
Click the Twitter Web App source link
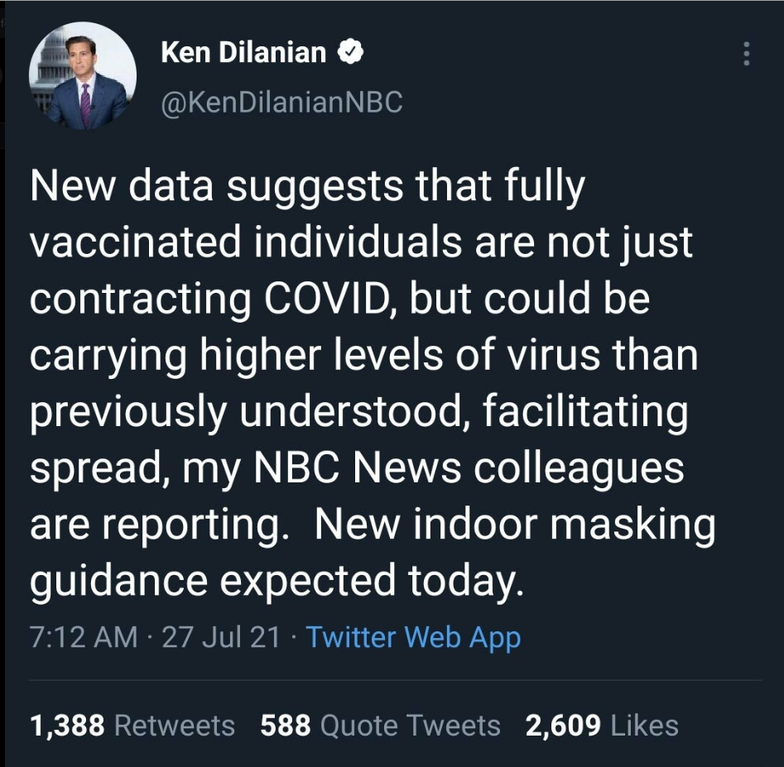413,637
